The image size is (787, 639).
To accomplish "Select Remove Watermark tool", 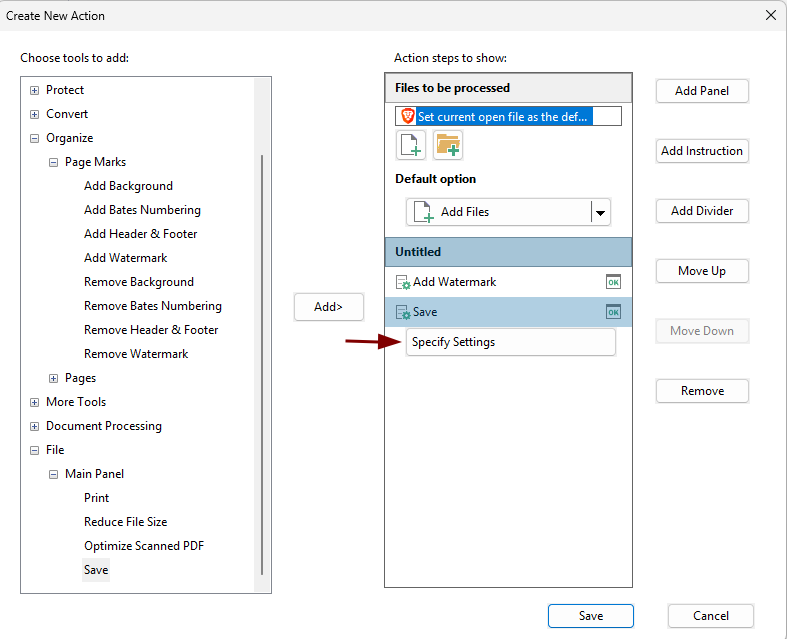I will click(x=136, y=354).
